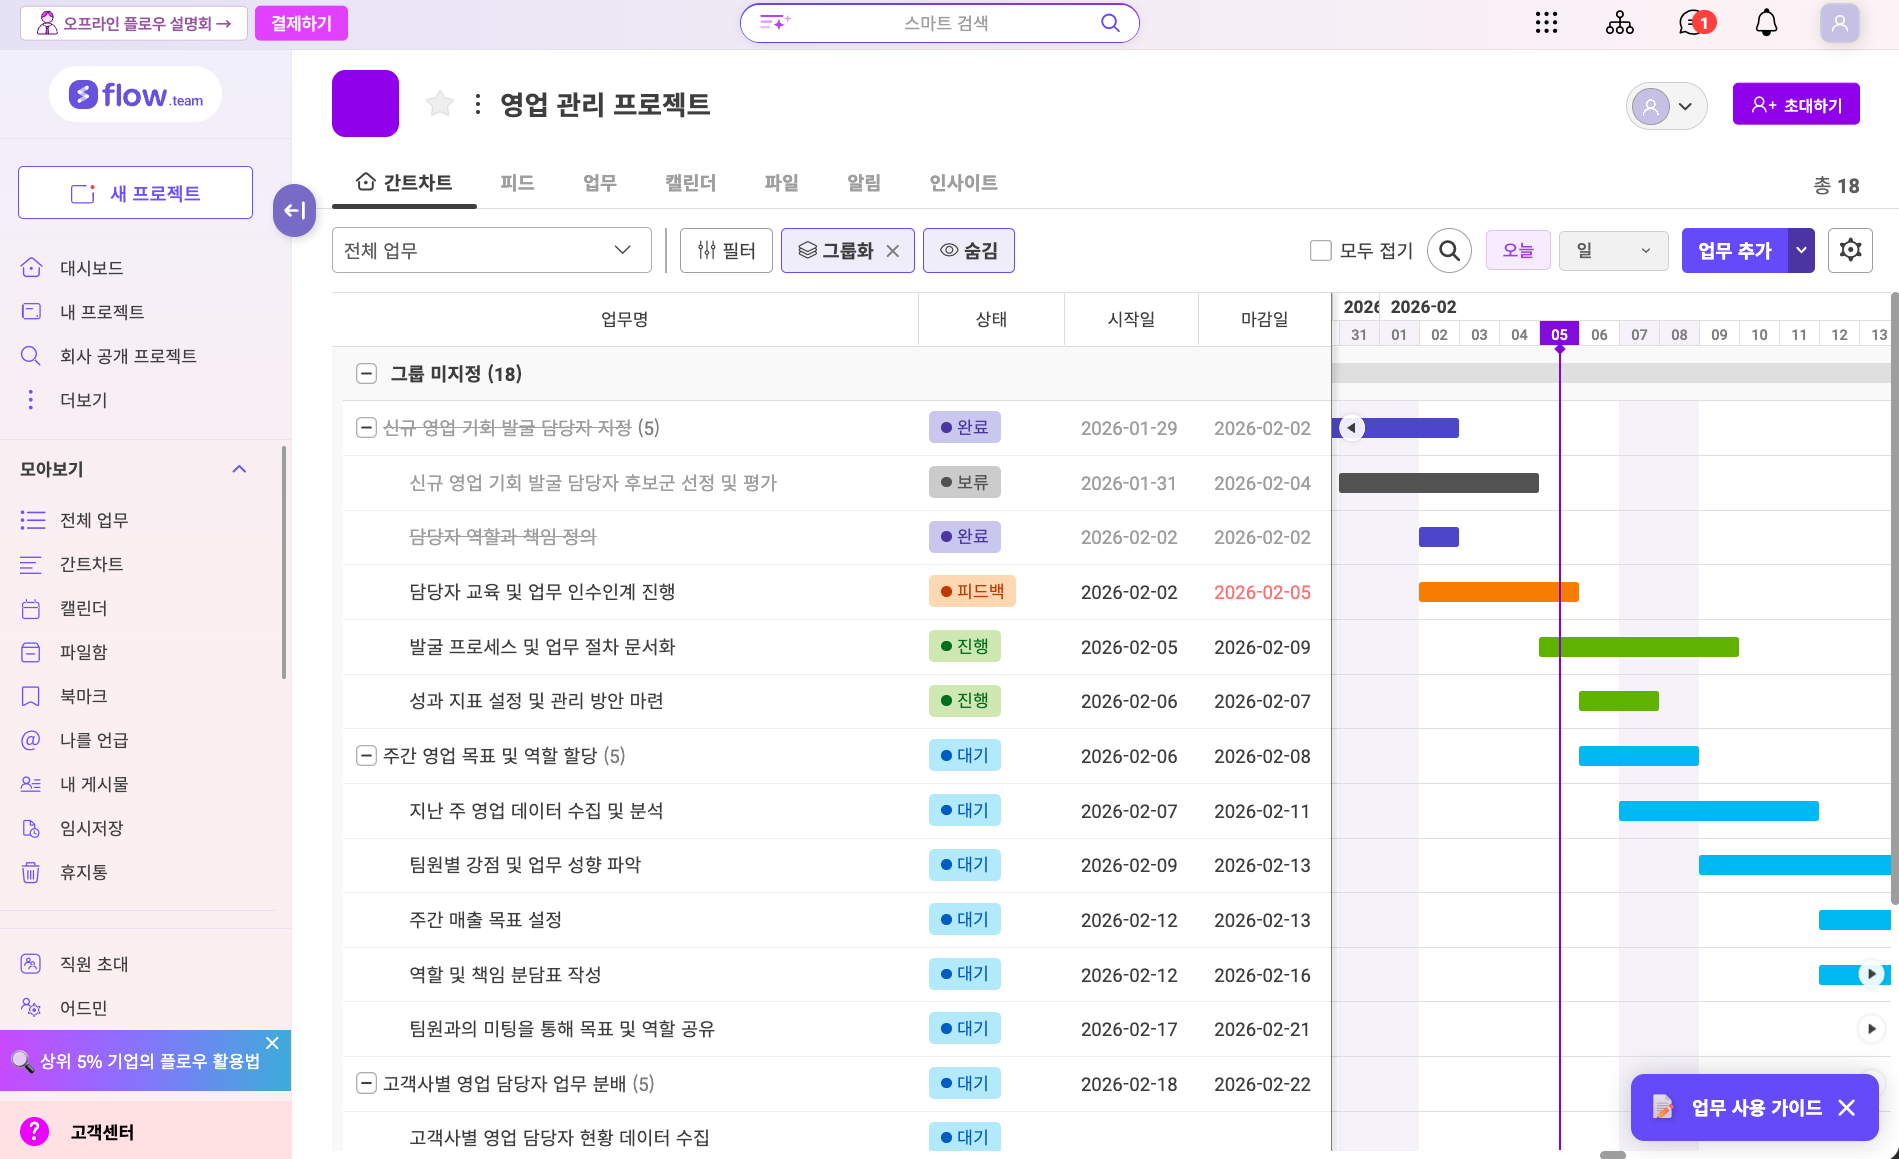Check the 모두 접기 checkbox
The image size is (1899, 1159).
[x=1321, y=250]
